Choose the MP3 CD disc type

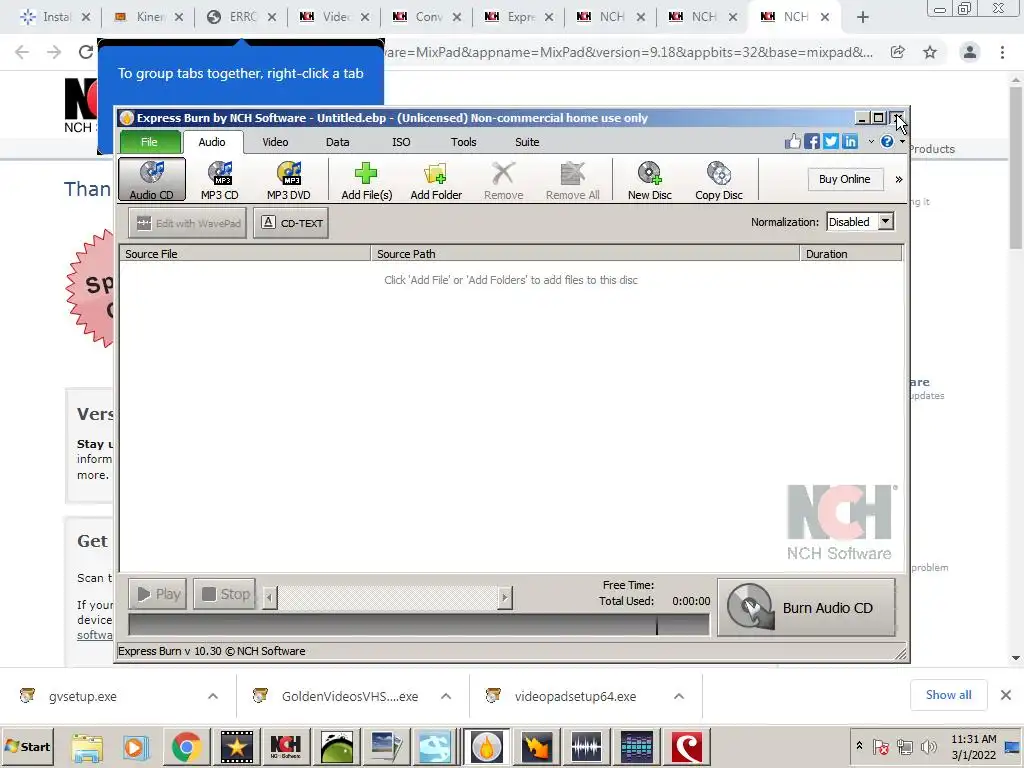[219, 180]
